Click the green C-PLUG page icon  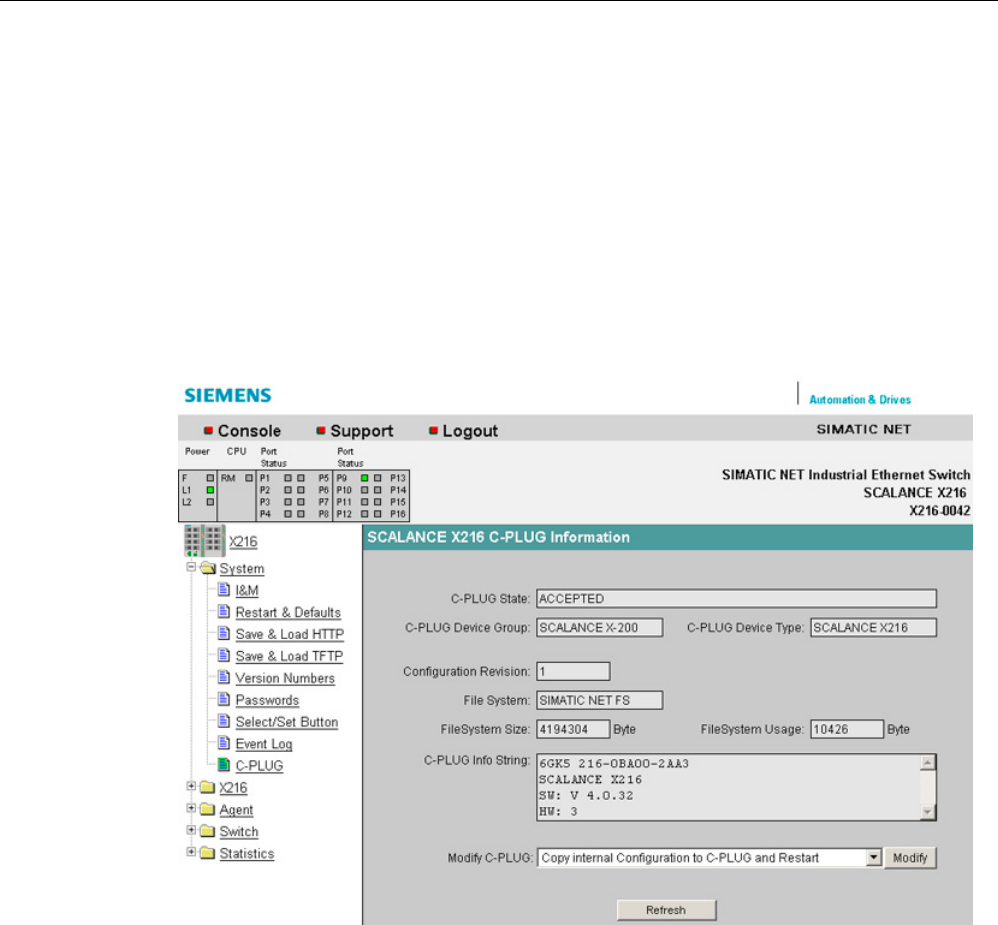pyautogui.click(x=223, y=765)
